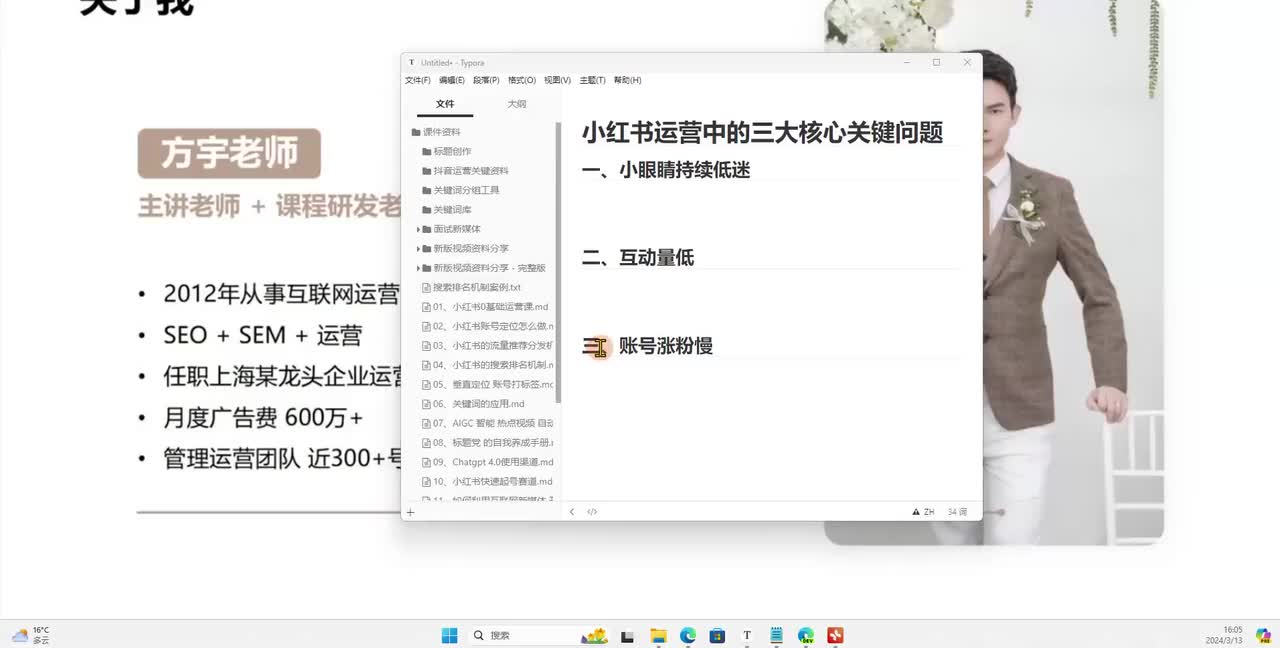Click heading 二、互动量低
Viewport: 1280px width, 648px height.
point(638,258)
